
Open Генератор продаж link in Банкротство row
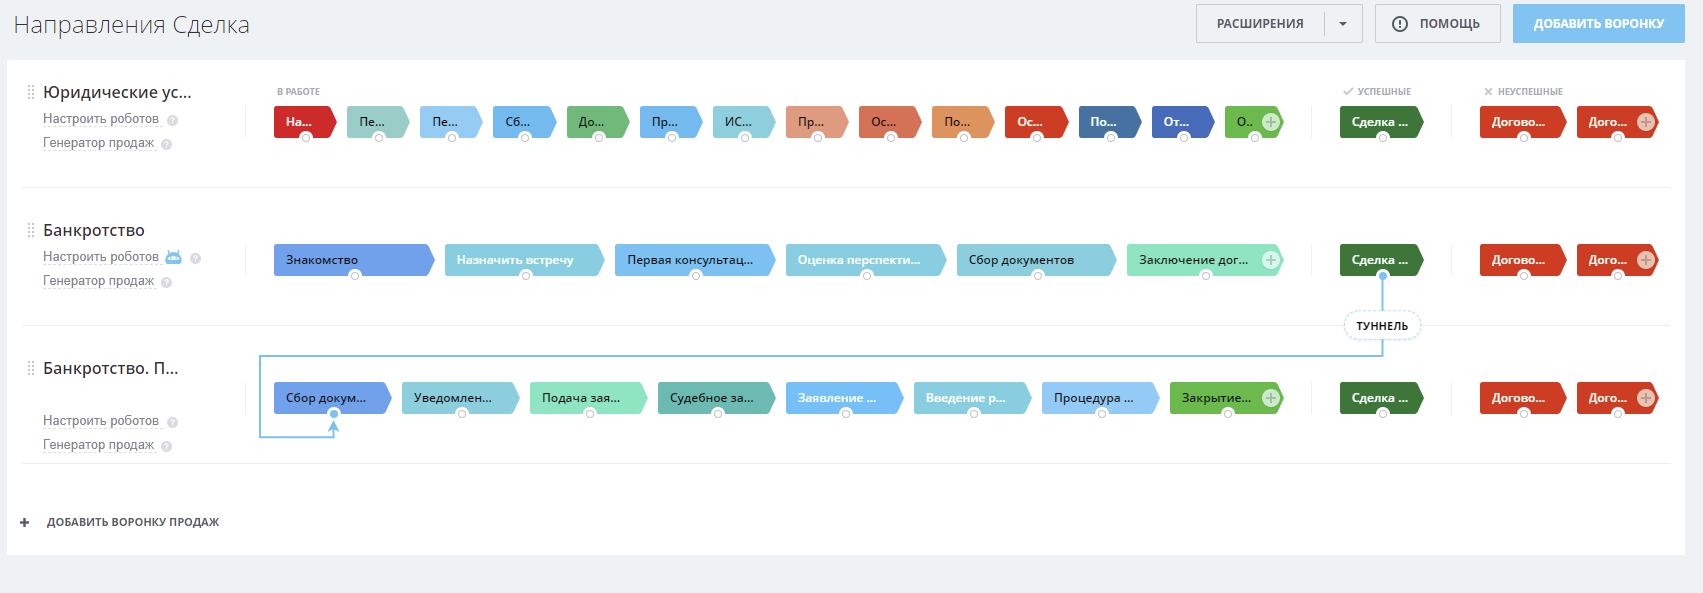(x=98, y=281)
